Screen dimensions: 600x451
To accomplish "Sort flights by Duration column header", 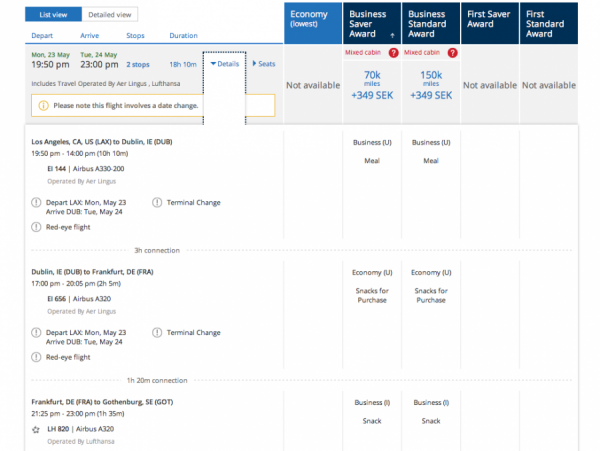I will (183, 34).
